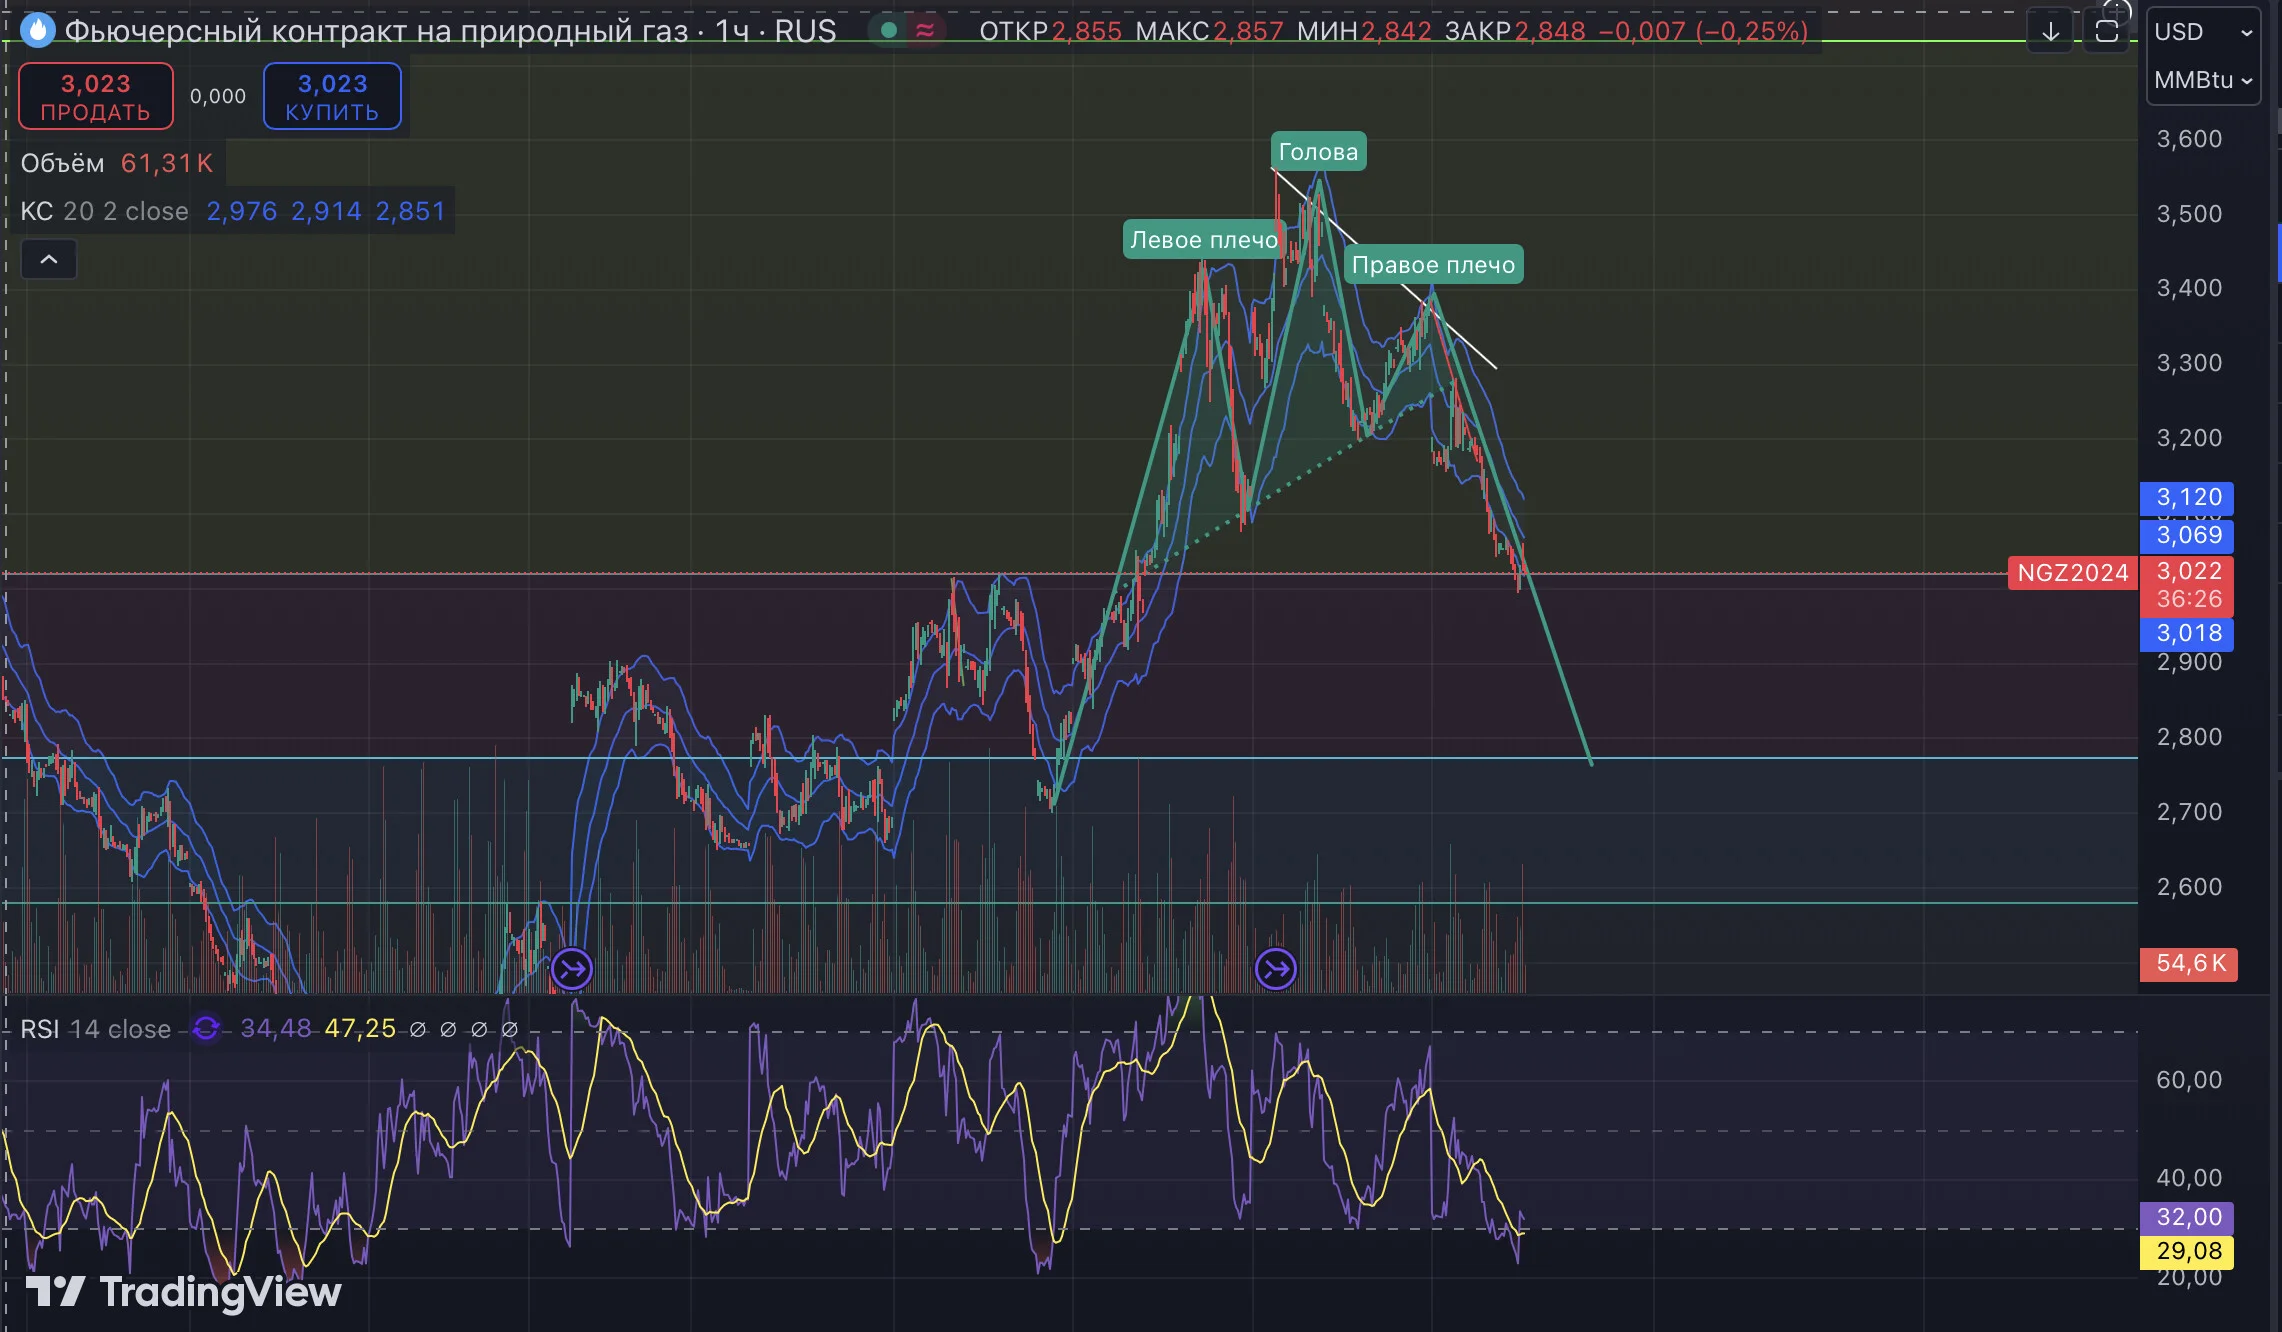Click the down-arrow scroll button
Image resolution: width=2282 pixels, height=1332 pixels.
(x=2050, y=31)
